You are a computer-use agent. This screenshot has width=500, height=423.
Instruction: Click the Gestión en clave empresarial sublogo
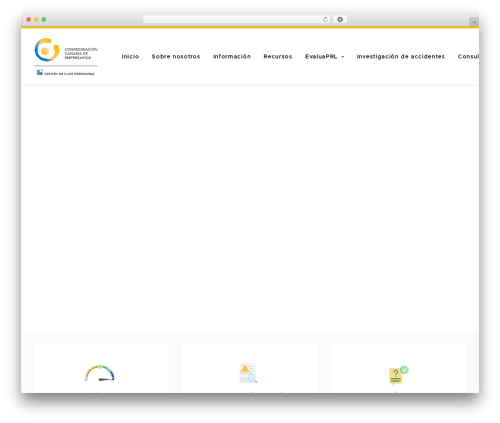66,73
